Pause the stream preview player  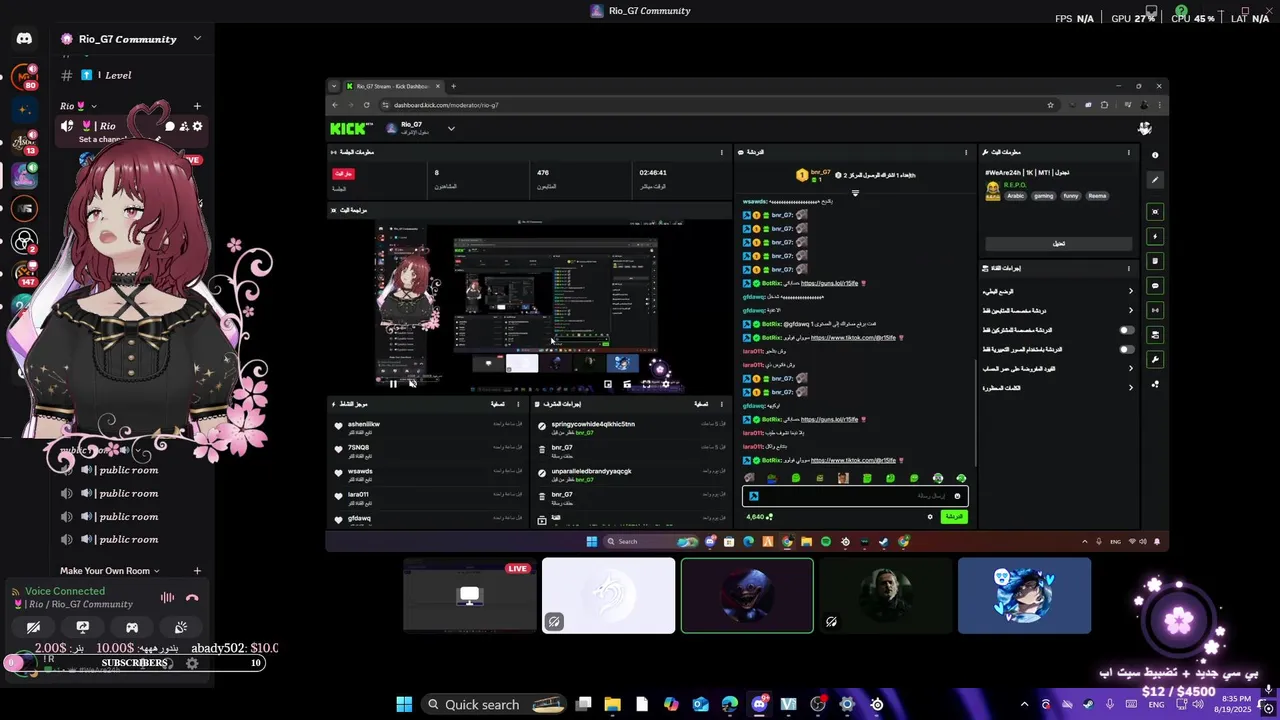pos(393,384)
